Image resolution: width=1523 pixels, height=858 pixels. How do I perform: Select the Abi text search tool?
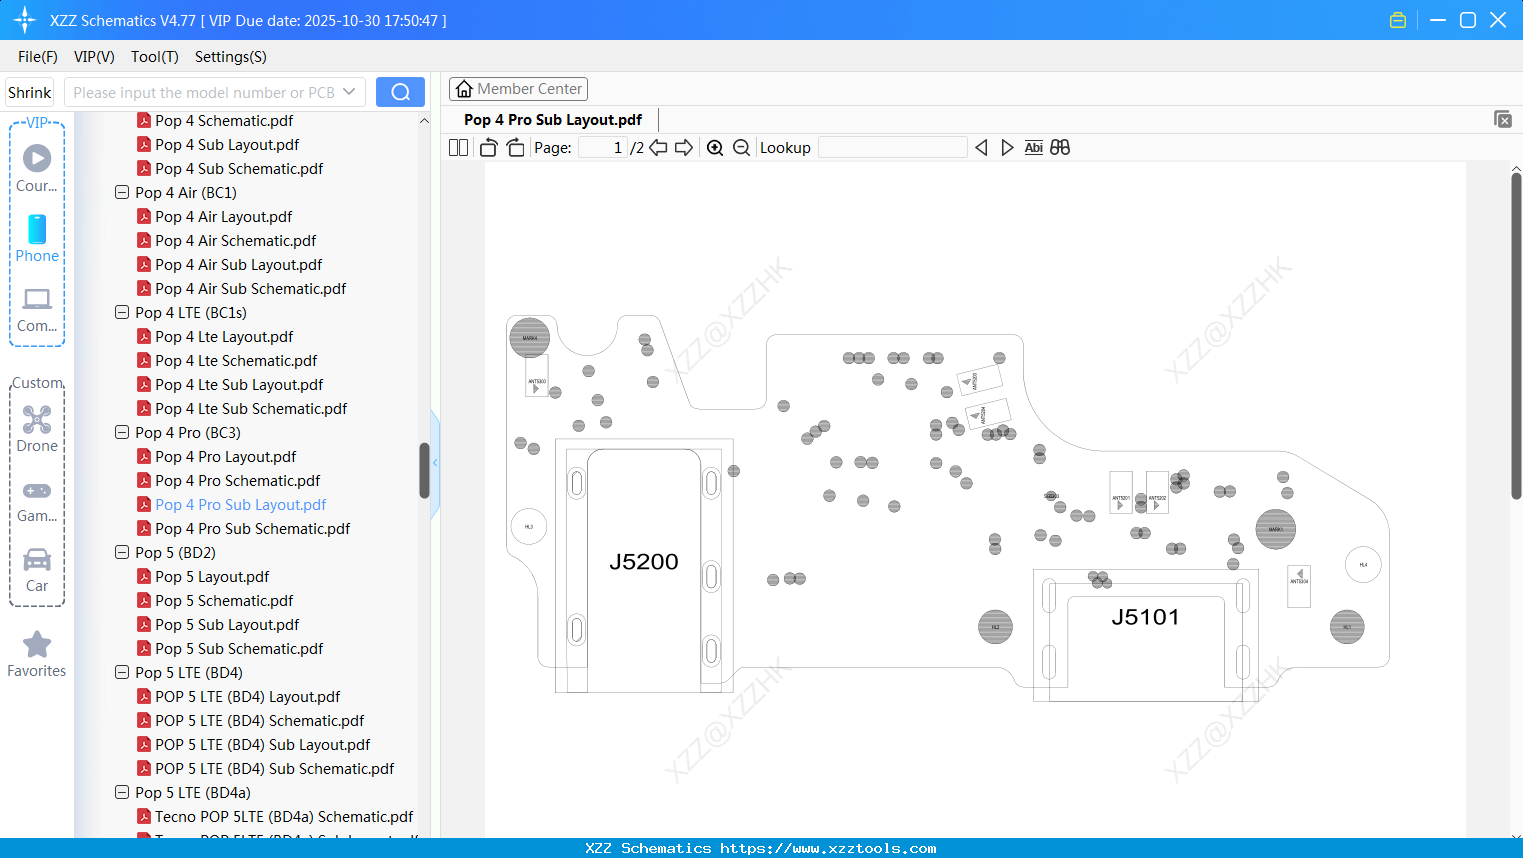pyautogui.click(x=1033, y=147)
